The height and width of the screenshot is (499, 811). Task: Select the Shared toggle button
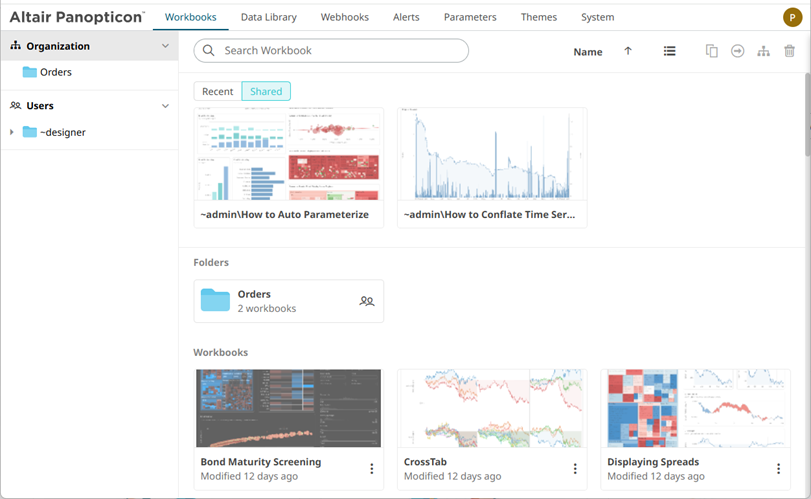pyautogui.click(x=266, y=91)
